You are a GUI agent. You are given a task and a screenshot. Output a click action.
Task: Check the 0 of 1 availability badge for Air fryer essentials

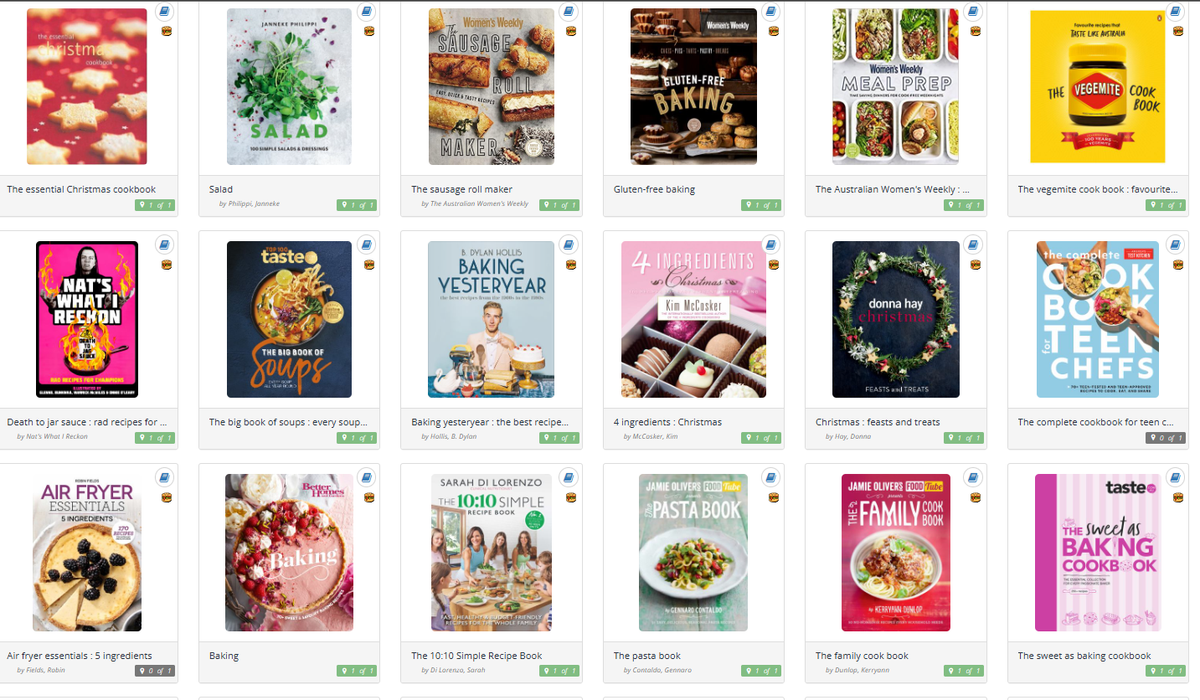(x=155, y=671)
